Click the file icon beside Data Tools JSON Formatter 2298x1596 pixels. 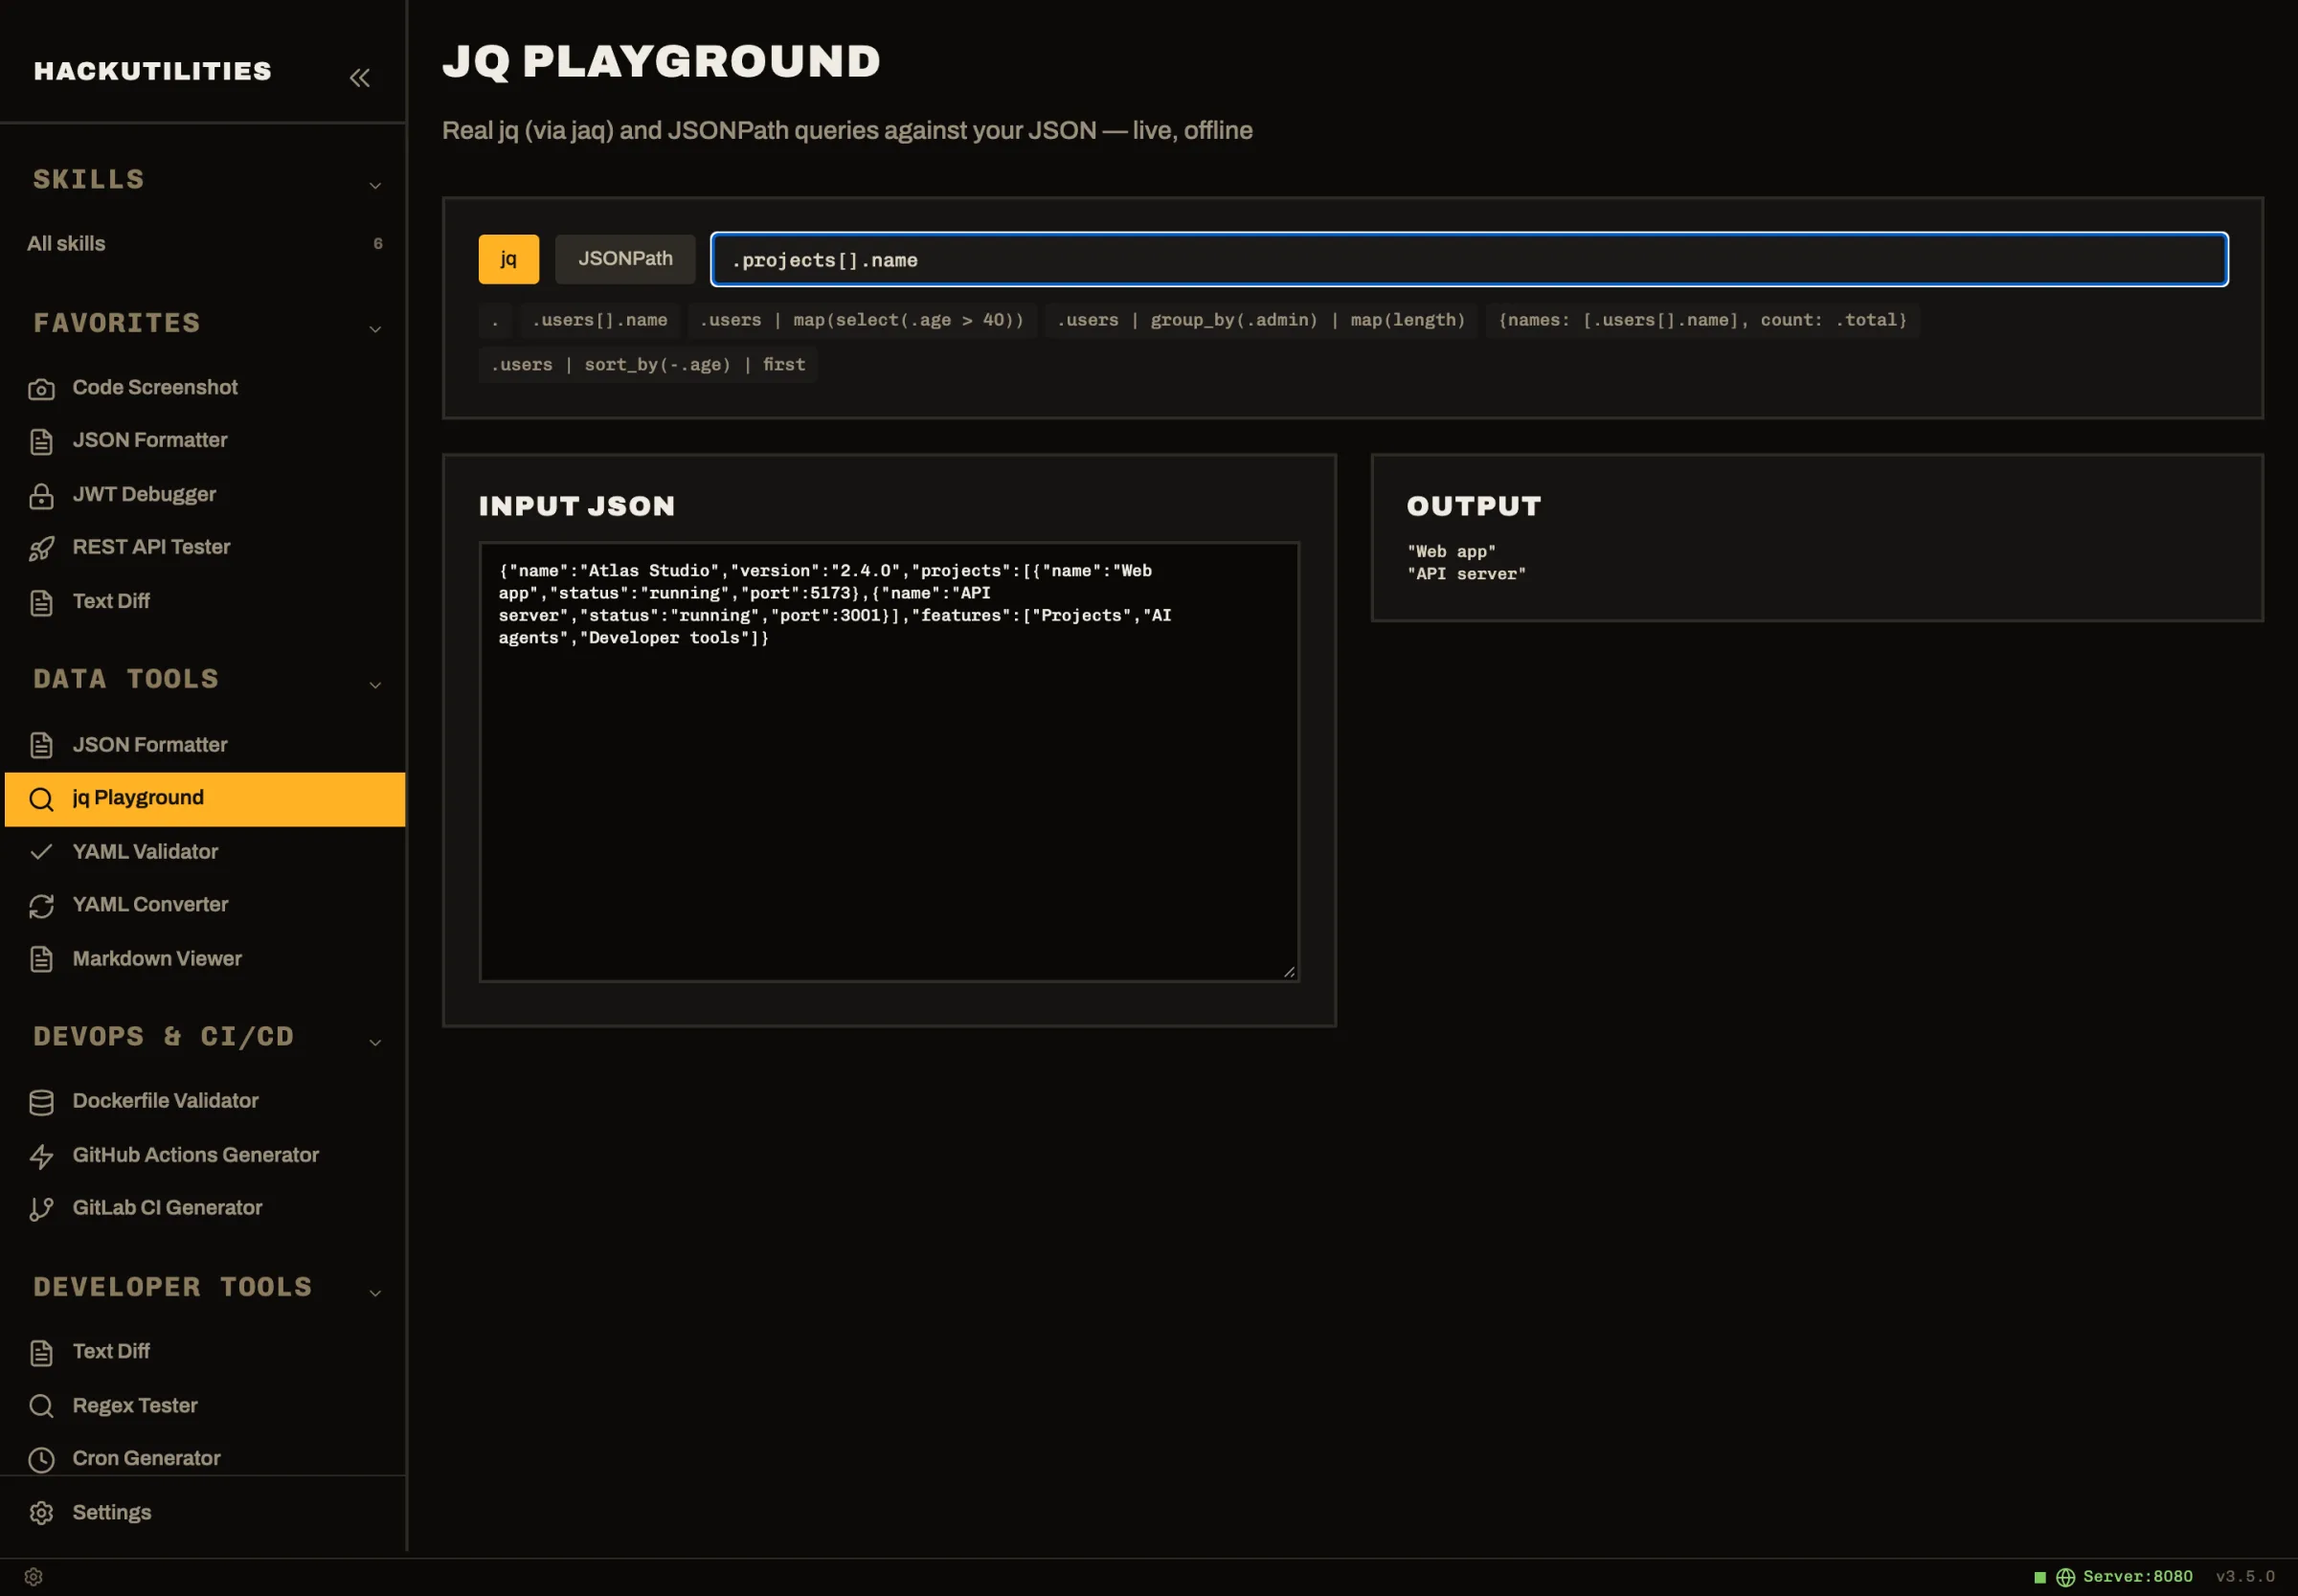(x=41, y=745)
